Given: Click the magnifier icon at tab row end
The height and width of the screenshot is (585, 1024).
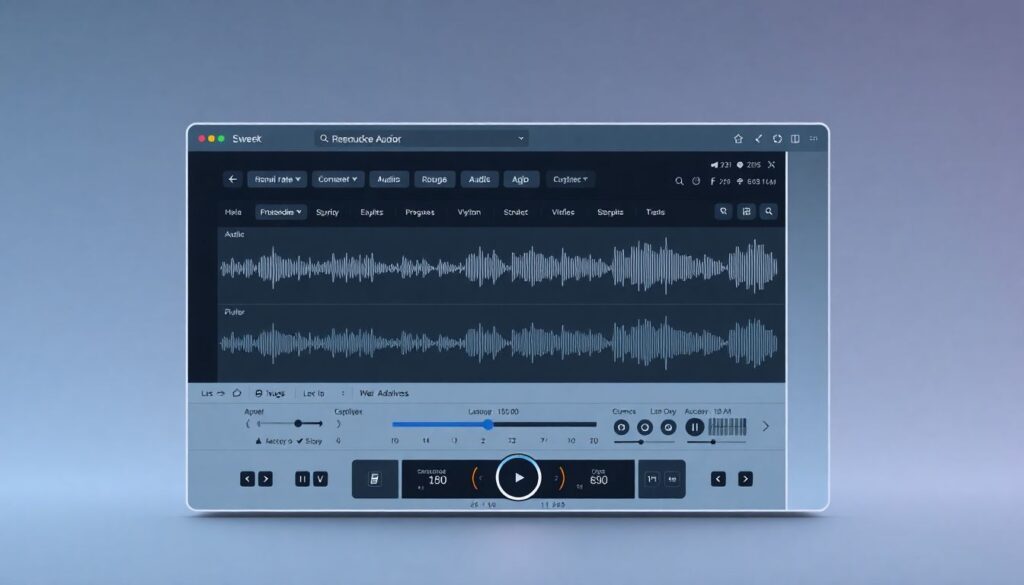Looking at the screenshot, I should (x=768, y=212).
